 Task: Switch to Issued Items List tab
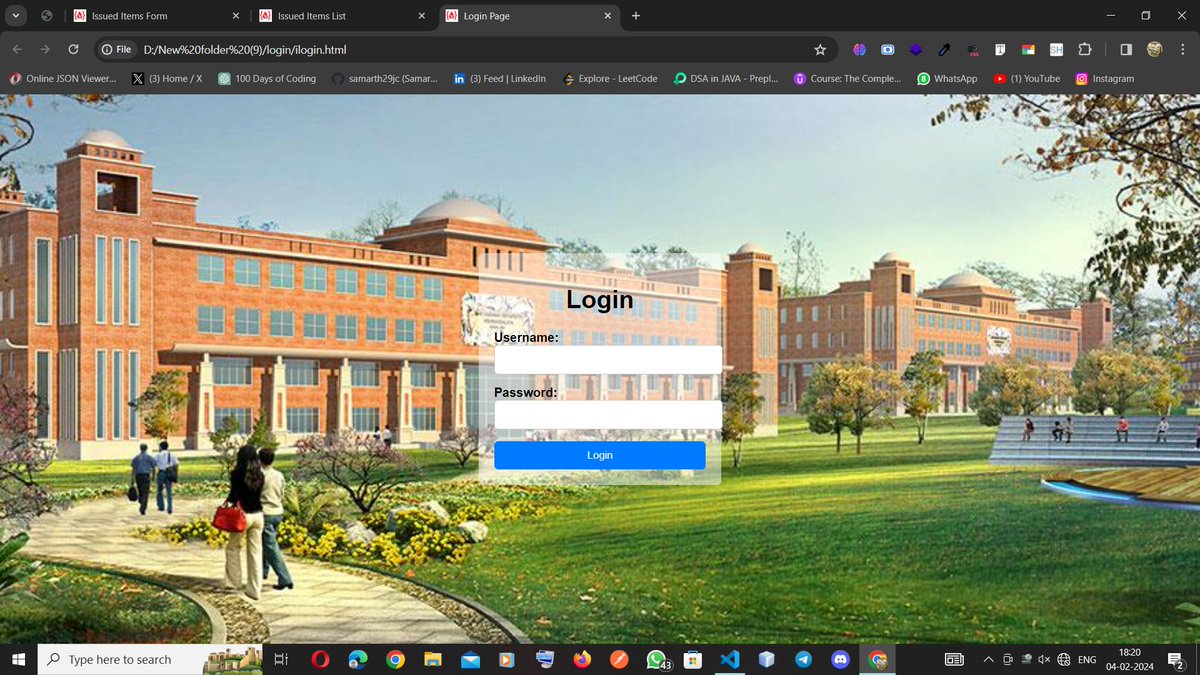(340, 16)
